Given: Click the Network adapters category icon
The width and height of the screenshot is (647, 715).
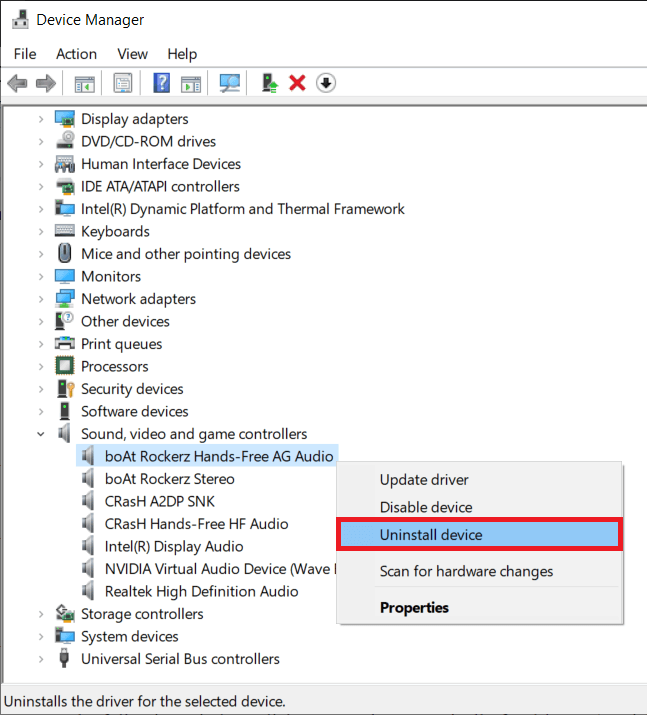Looking at the screenshot, I should click(x=65, y=299).
